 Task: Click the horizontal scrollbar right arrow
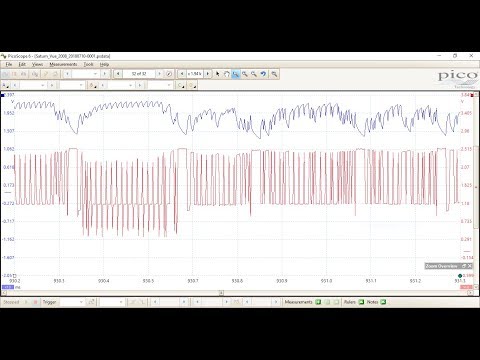click(x=471, y=293)
